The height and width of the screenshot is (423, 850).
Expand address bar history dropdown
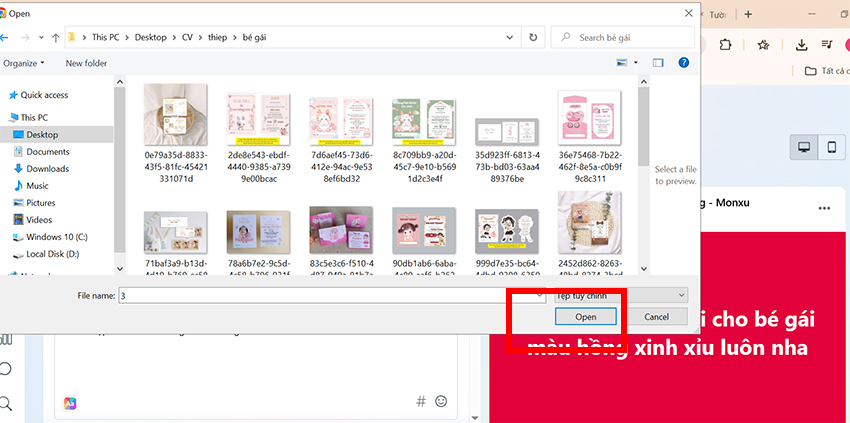click(x=510, y=38)
